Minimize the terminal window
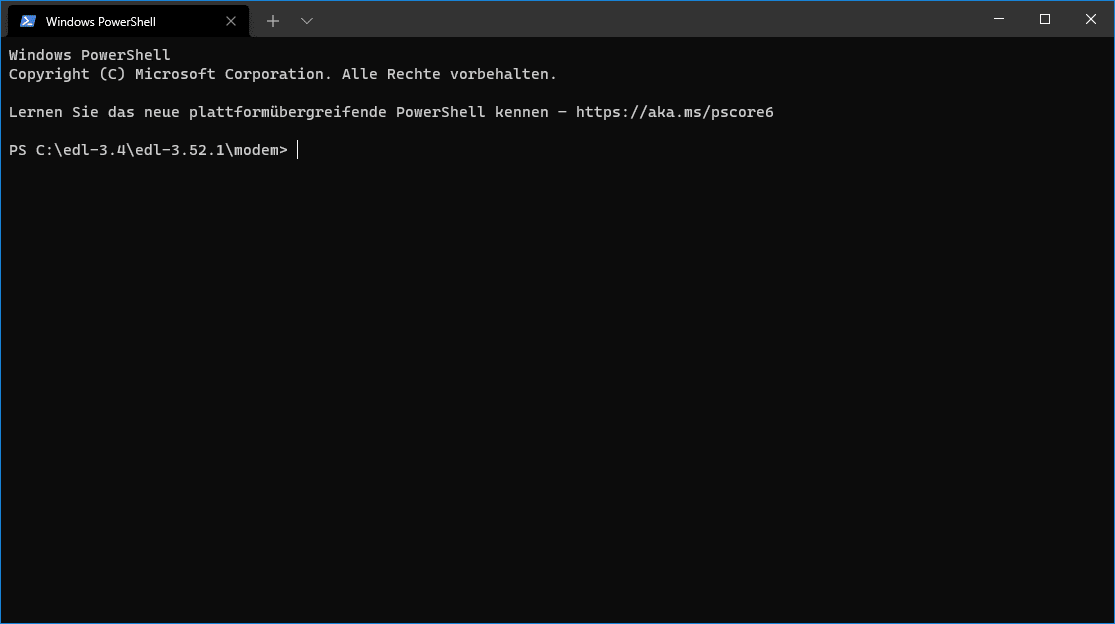The image size is (1115, 624). click(x=999, y=19)
